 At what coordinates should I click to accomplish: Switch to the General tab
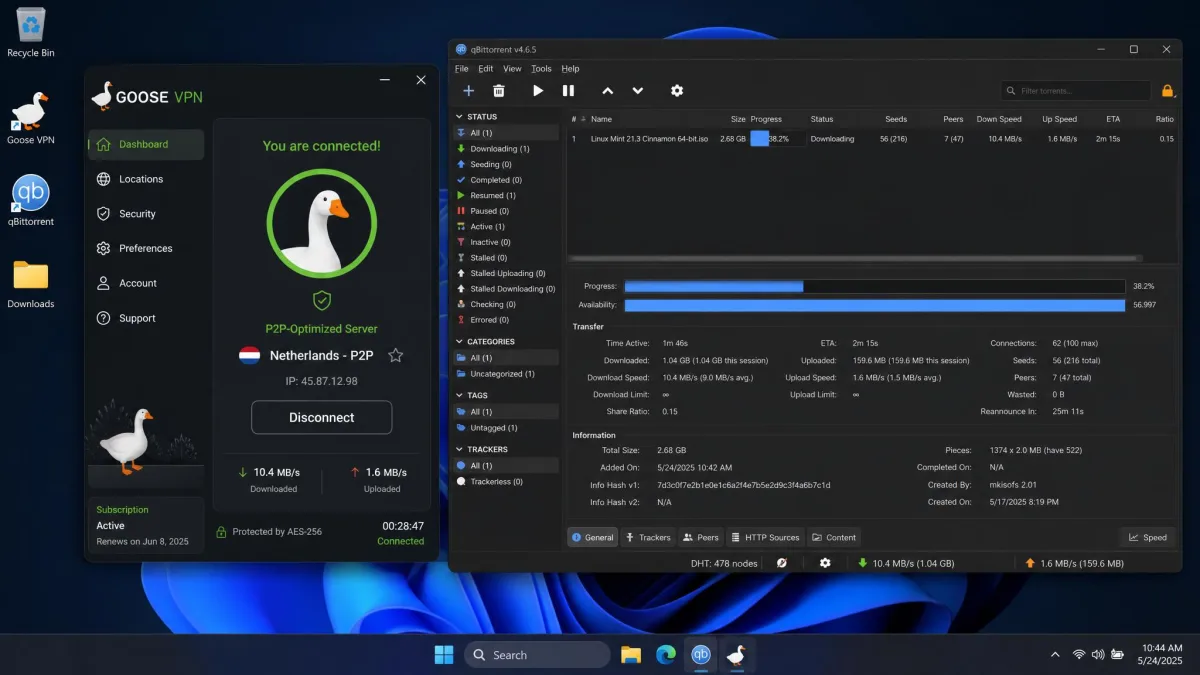(x=593, y=537)
